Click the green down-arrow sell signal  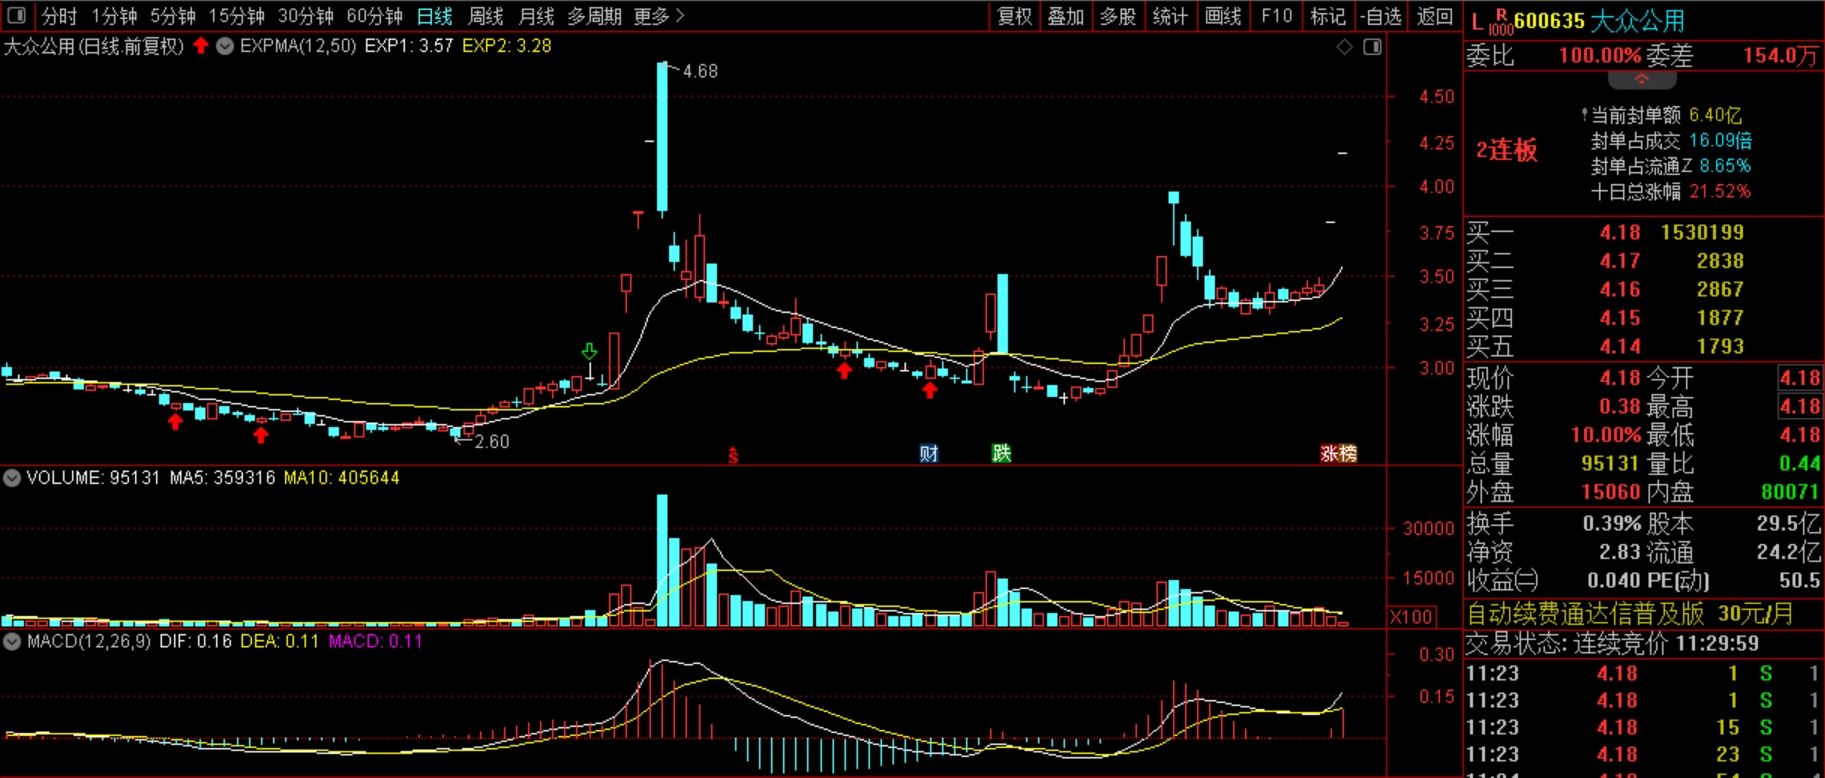(x=590, y=351)
